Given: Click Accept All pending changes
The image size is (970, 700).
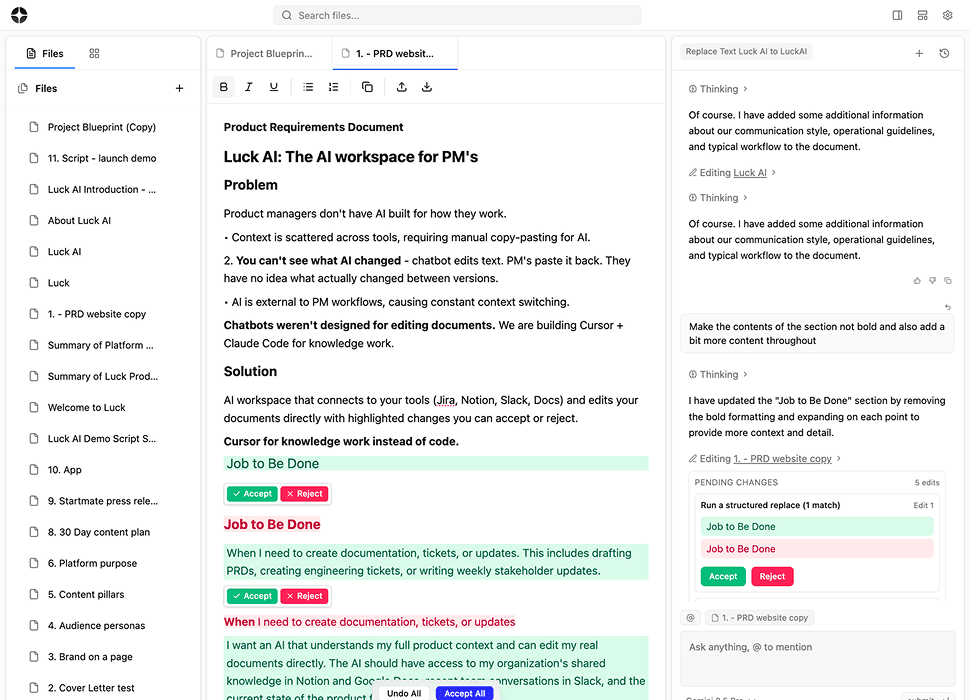Looking at the screenshot, I should click(x=464, y=693).
